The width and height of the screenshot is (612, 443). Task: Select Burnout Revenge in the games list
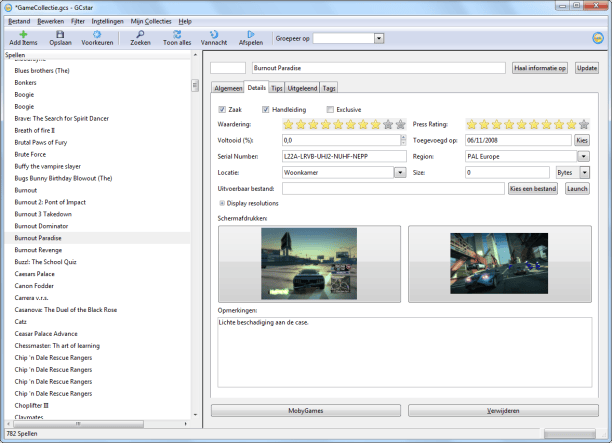39,250
